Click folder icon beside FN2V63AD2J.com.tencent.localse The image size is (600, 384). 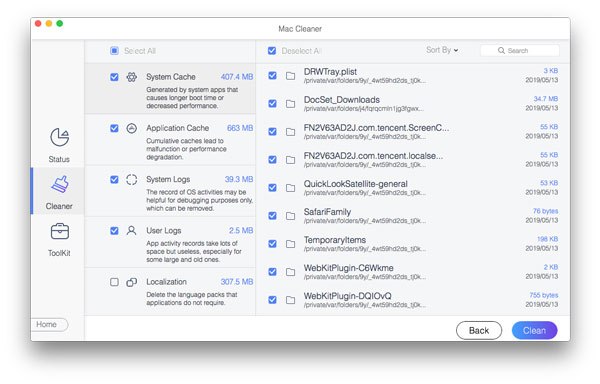tap(291, 160)
